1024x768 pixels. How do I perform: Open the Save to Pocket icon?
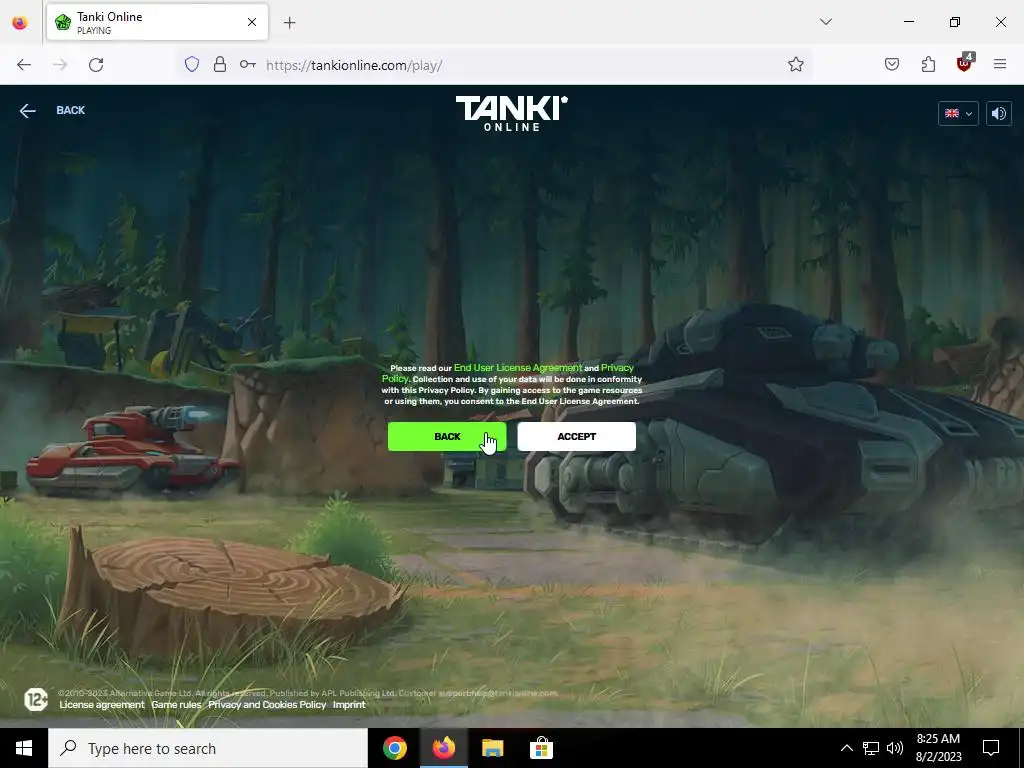(x=892, y=64)
